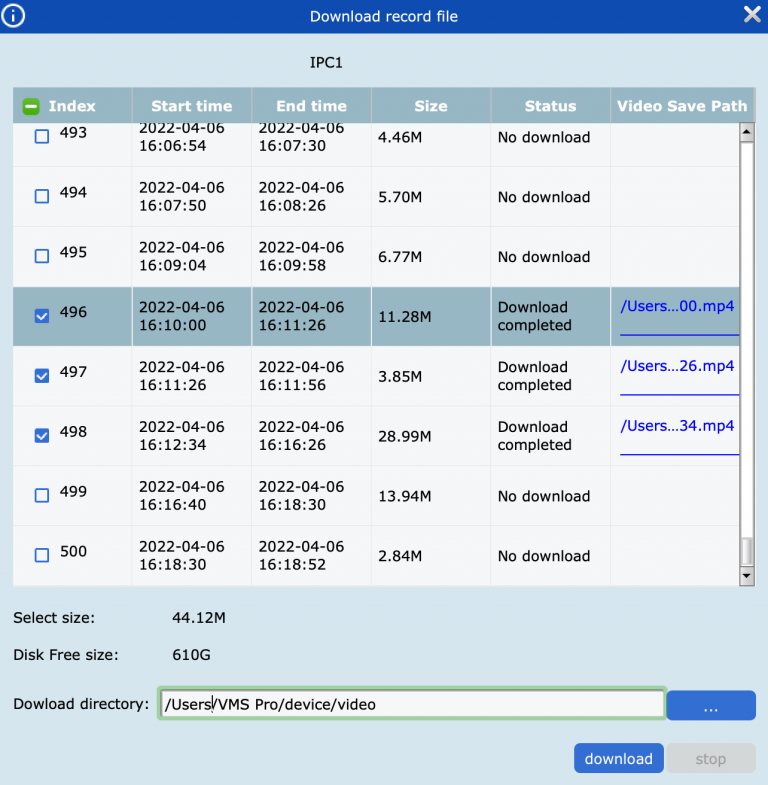Click the Start time column header
This screenshot has height=785, width=768.
tap(191, 106)
